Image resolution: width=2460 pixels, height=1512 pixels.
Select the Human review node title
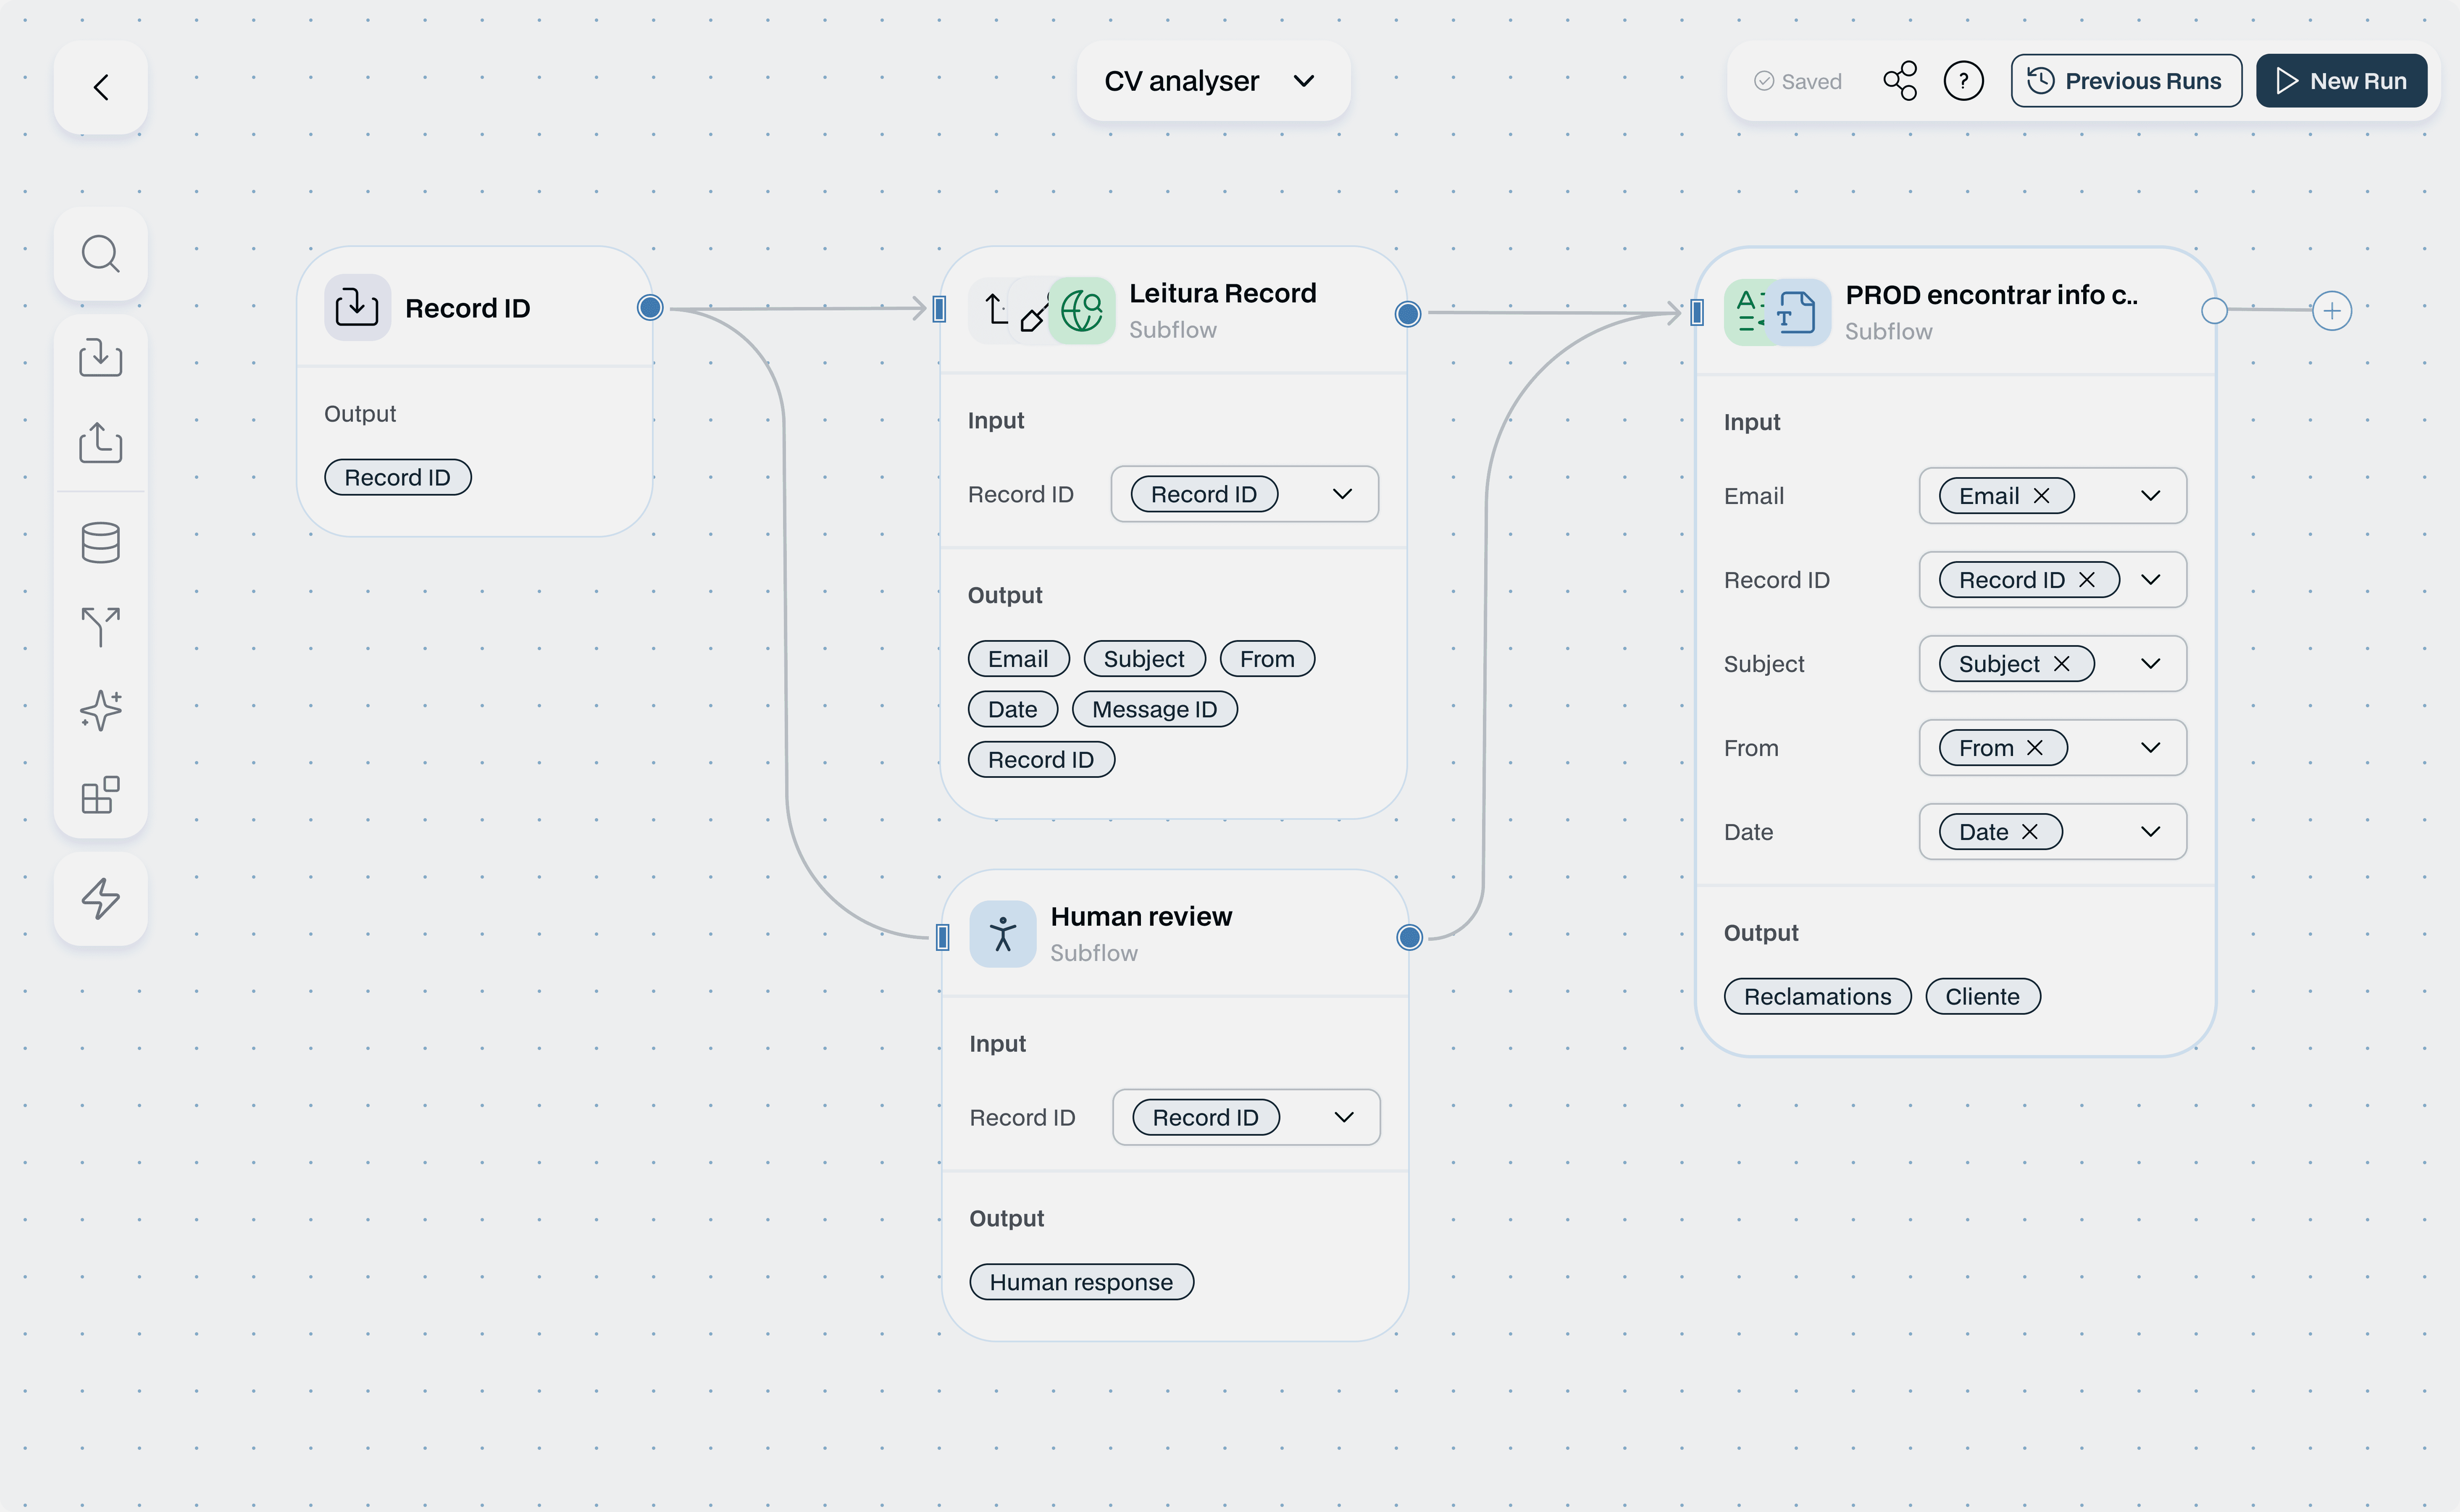(x=1141, y=916)
